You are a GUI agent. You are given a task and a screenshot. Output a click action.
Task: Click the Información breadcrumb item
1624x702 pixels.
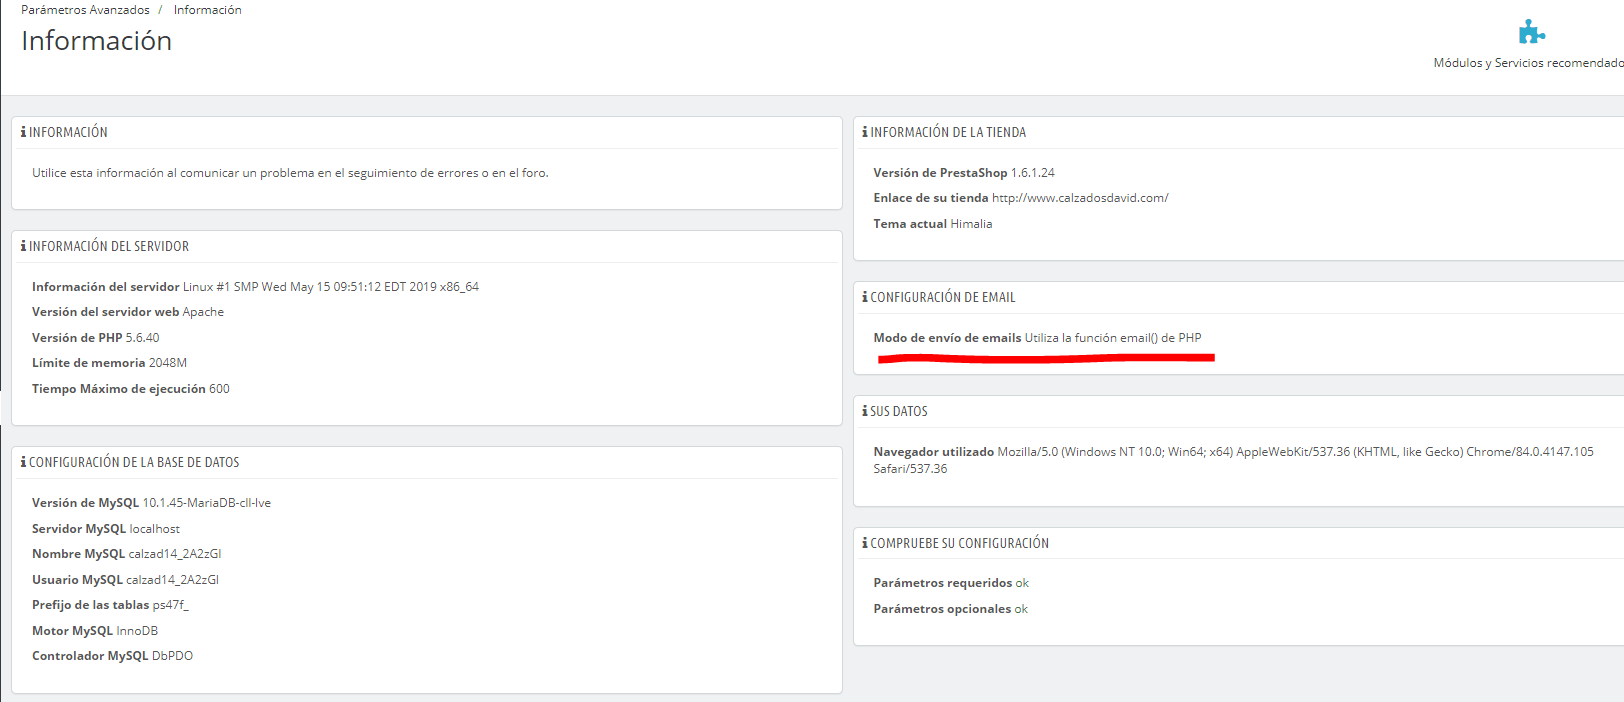click(x=207, y=10)
